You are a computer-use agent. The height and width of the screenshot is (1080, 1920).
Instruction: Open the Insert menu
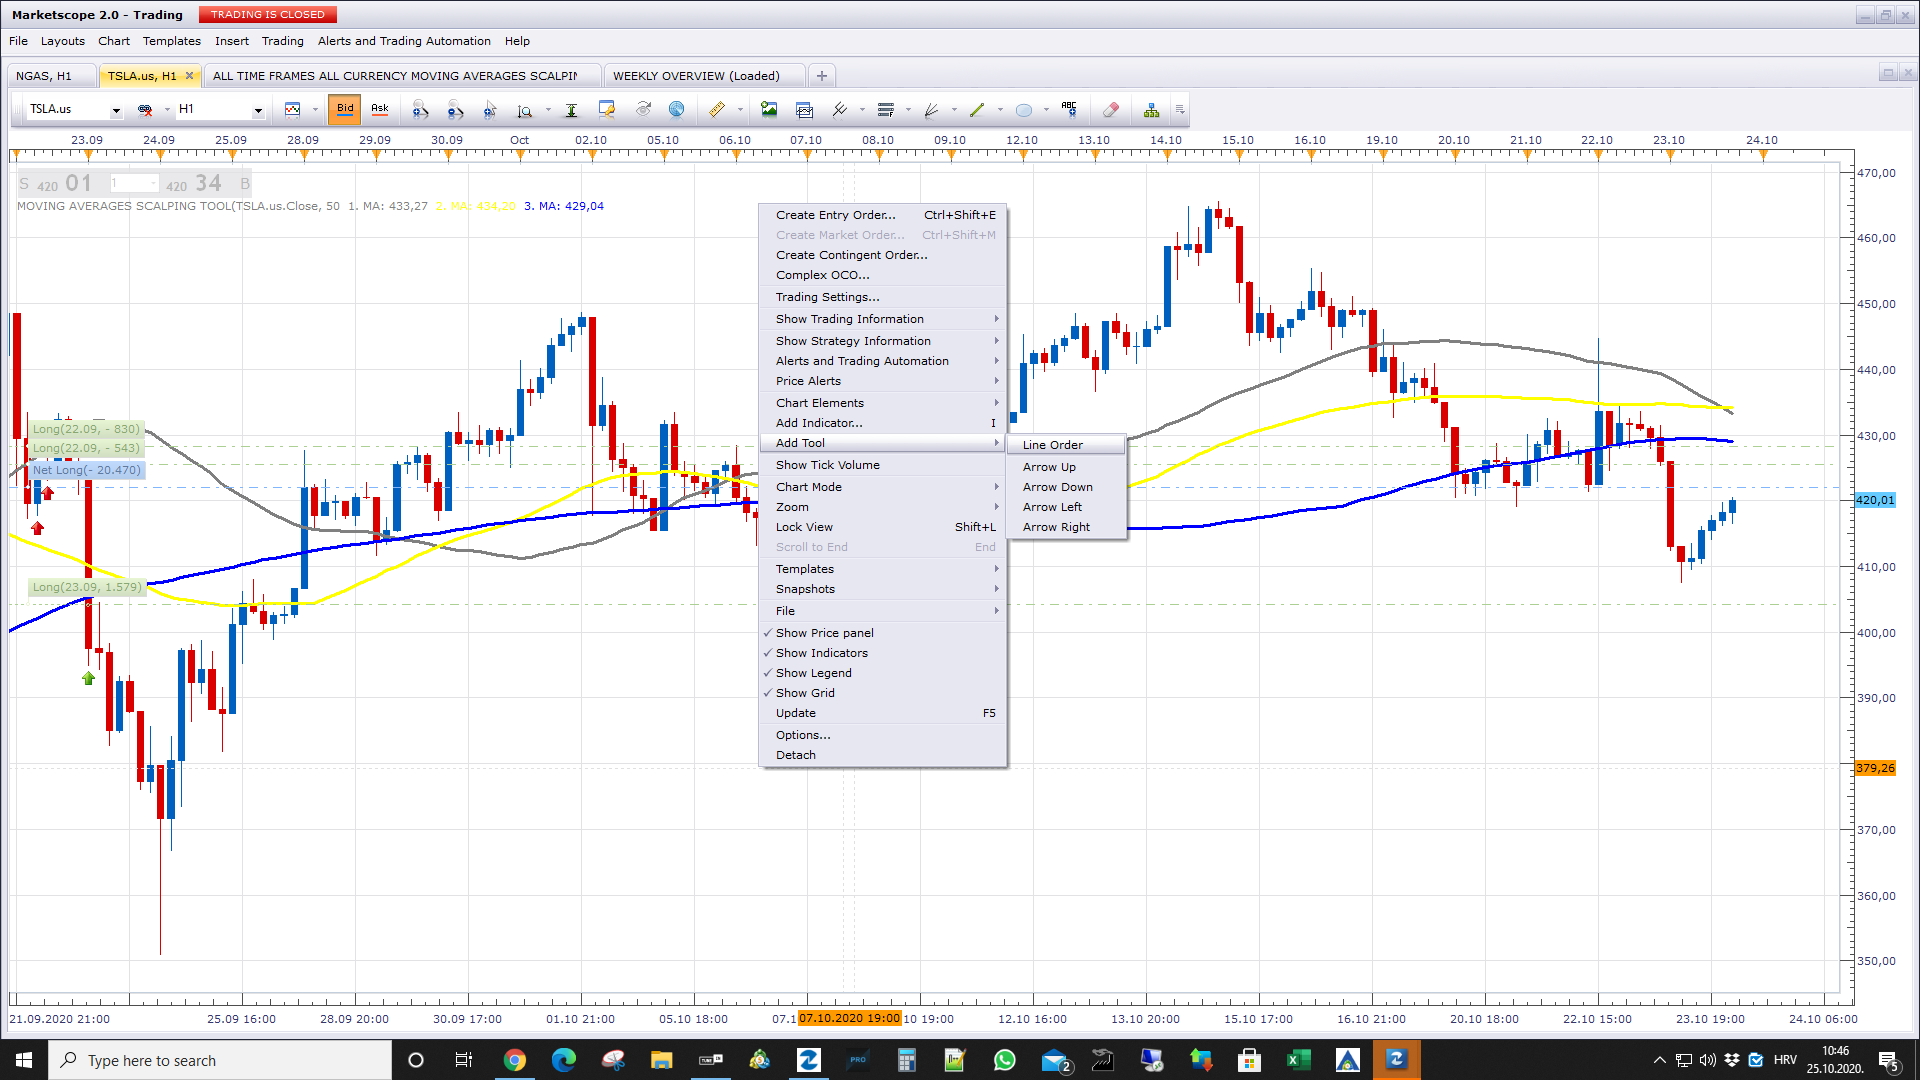pos(232,41)
